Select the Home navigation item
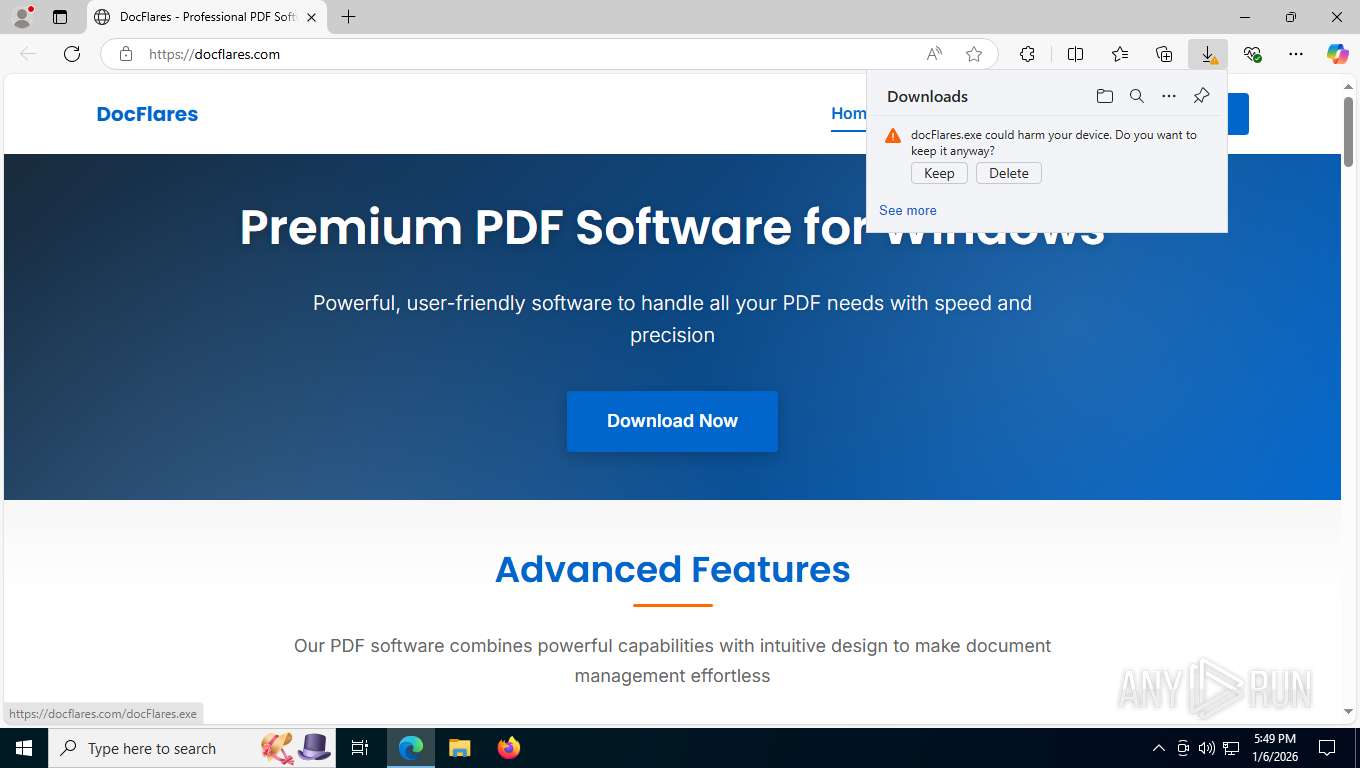This screenshot has height=768, width=1360. pyautogui.click(x=849, y=114)
